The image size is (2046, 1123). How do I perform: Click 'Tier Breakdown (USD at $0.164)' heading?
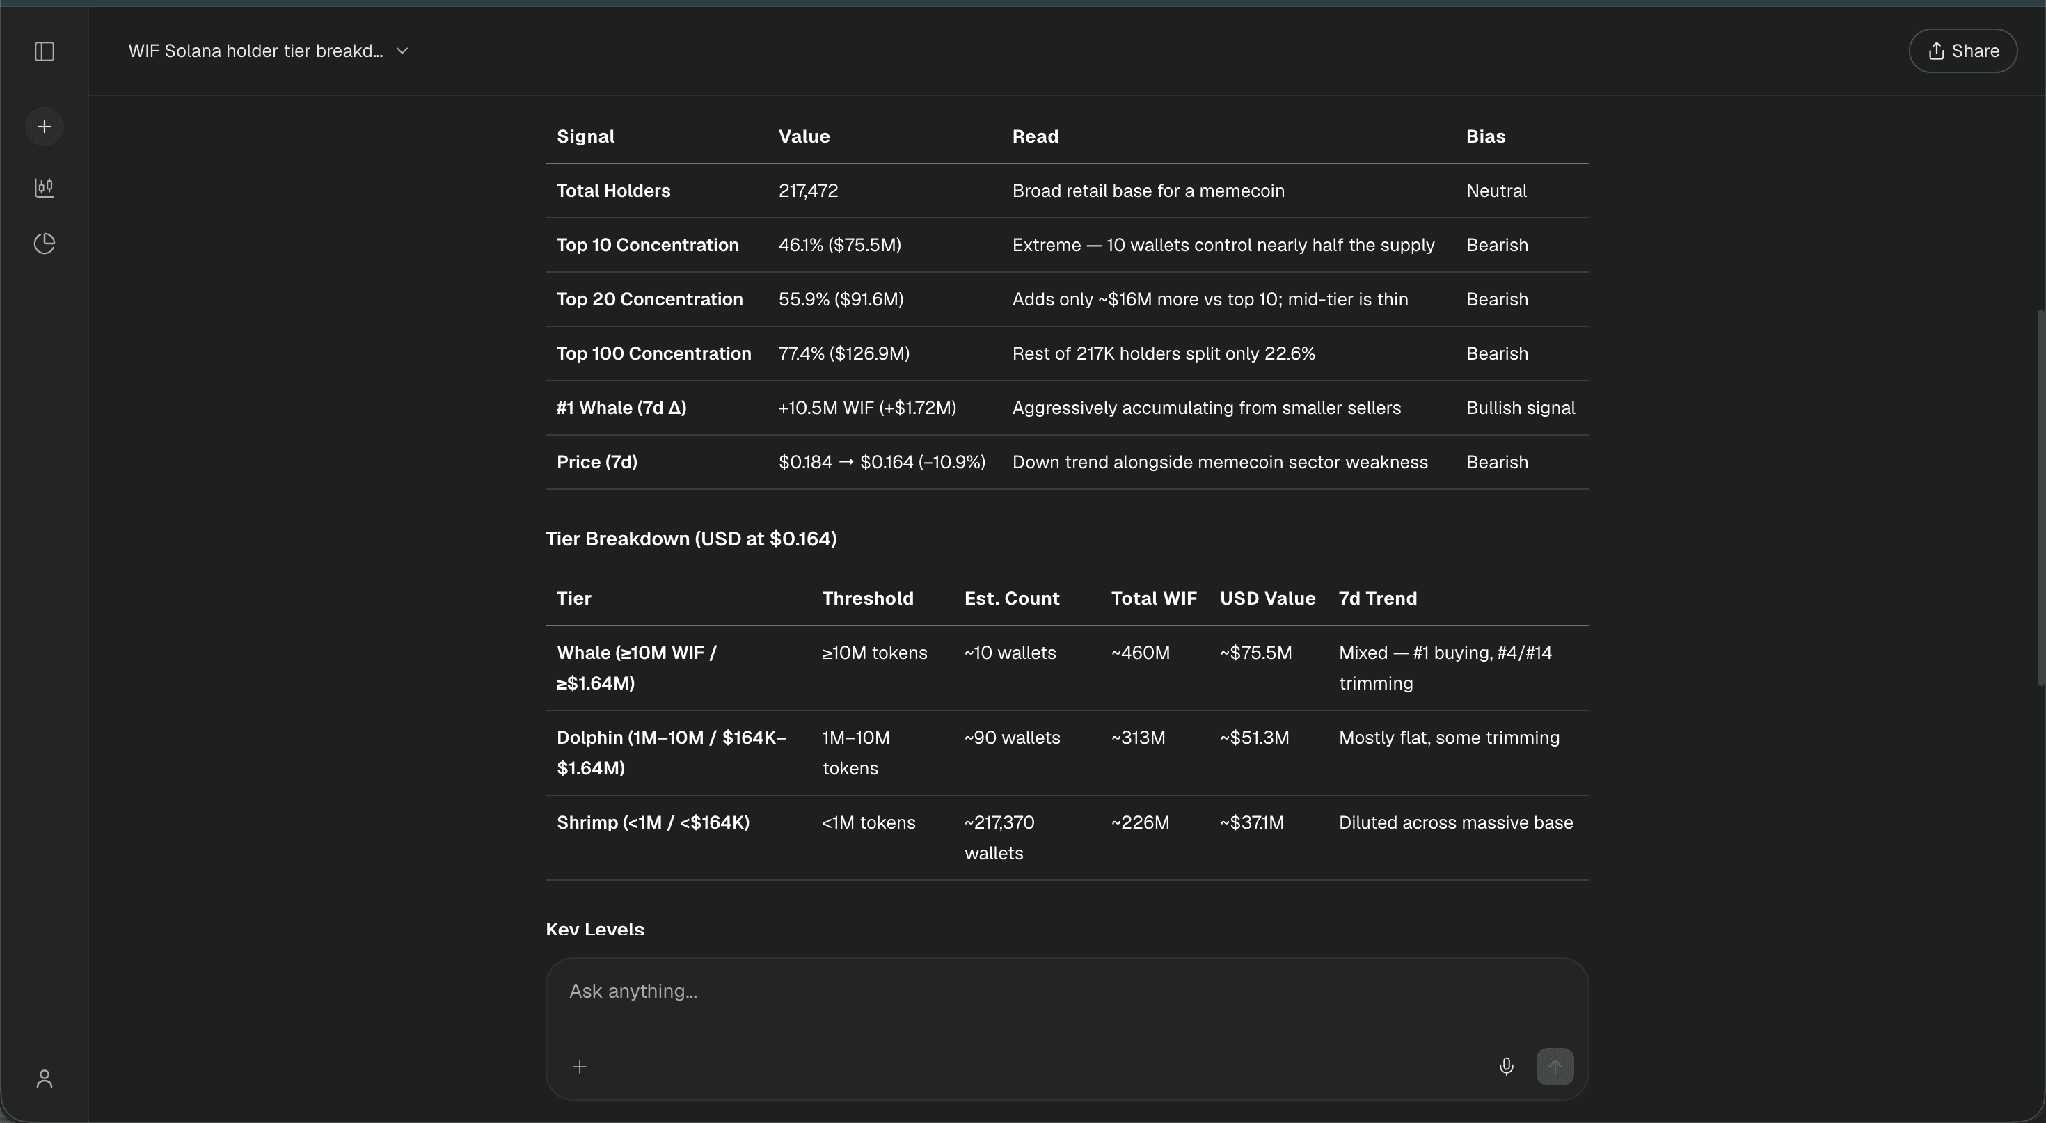tap(691, 539)
